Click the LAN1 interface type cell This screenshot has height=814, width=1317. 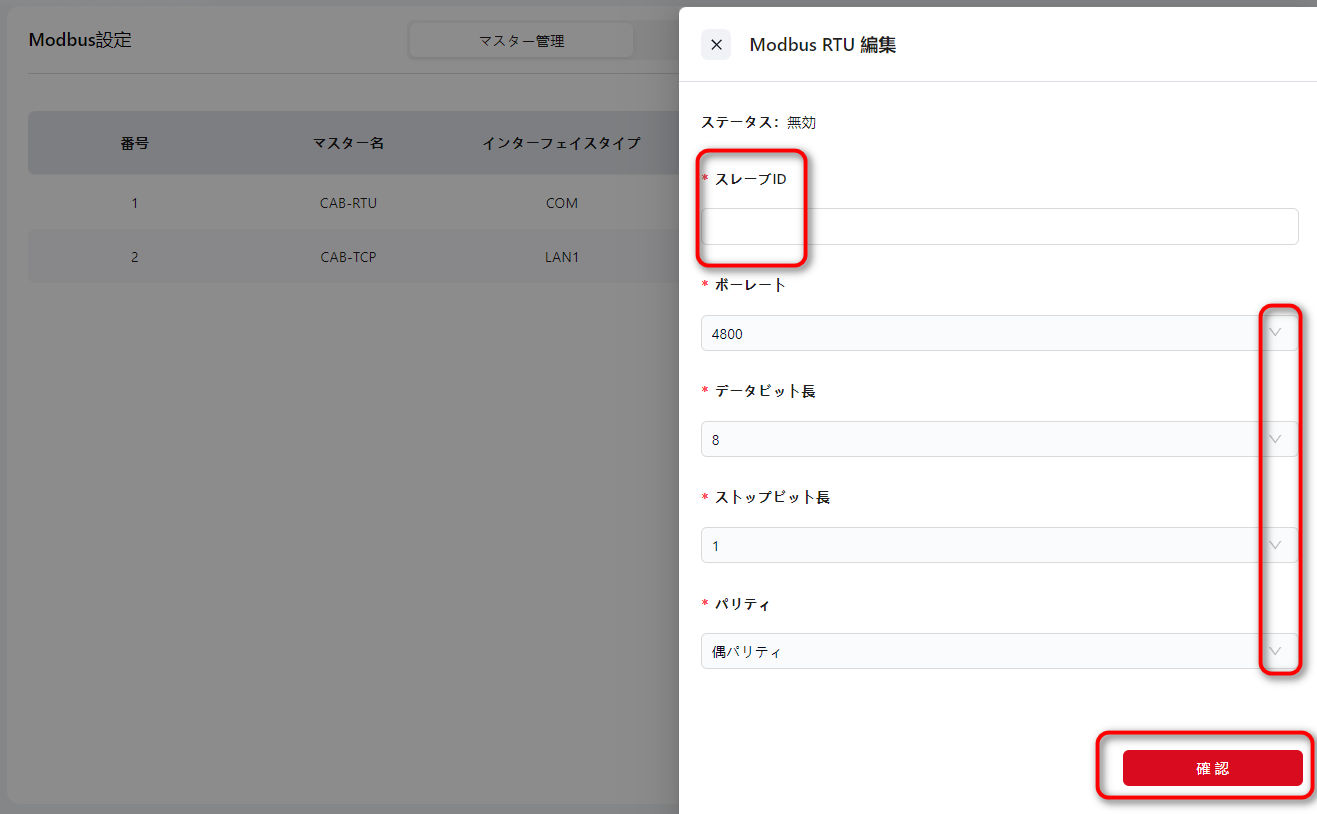pyautogui.click(x=561, y=257)
